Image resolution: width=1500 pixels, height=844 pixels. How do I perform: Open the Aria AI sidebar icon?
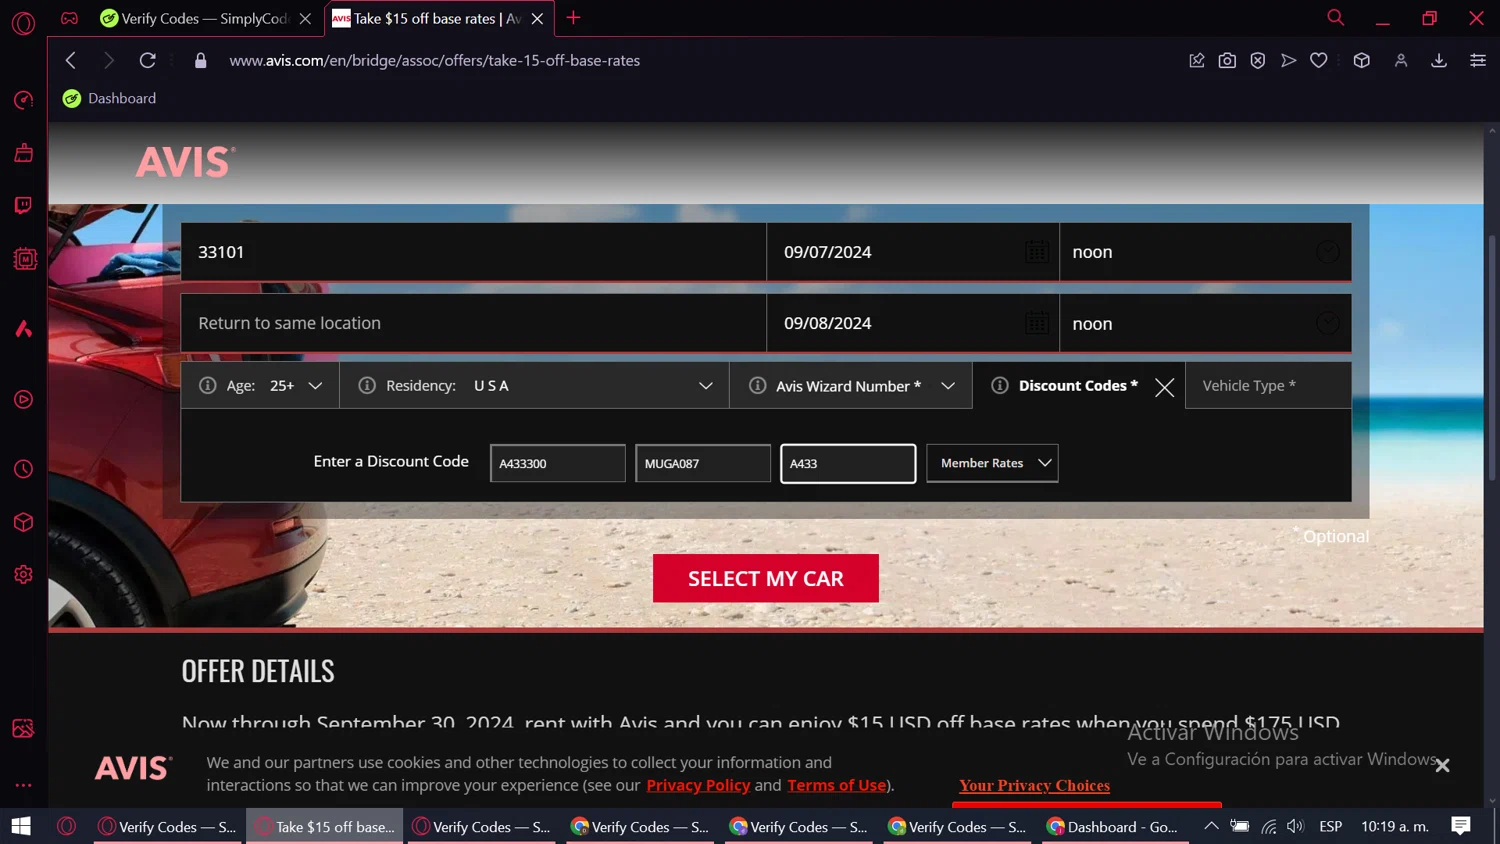pyautogui.click(x=23, y=329)
